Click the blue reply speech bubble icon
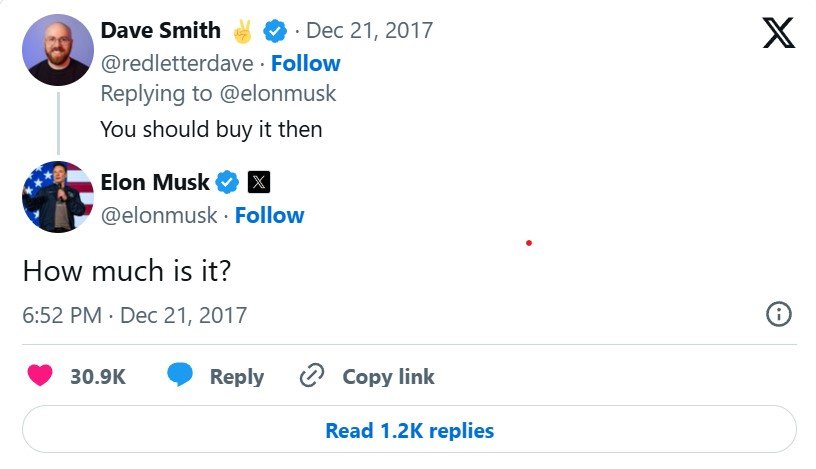The height and width of the screenshot is (469, 816). tap(180, 375)
